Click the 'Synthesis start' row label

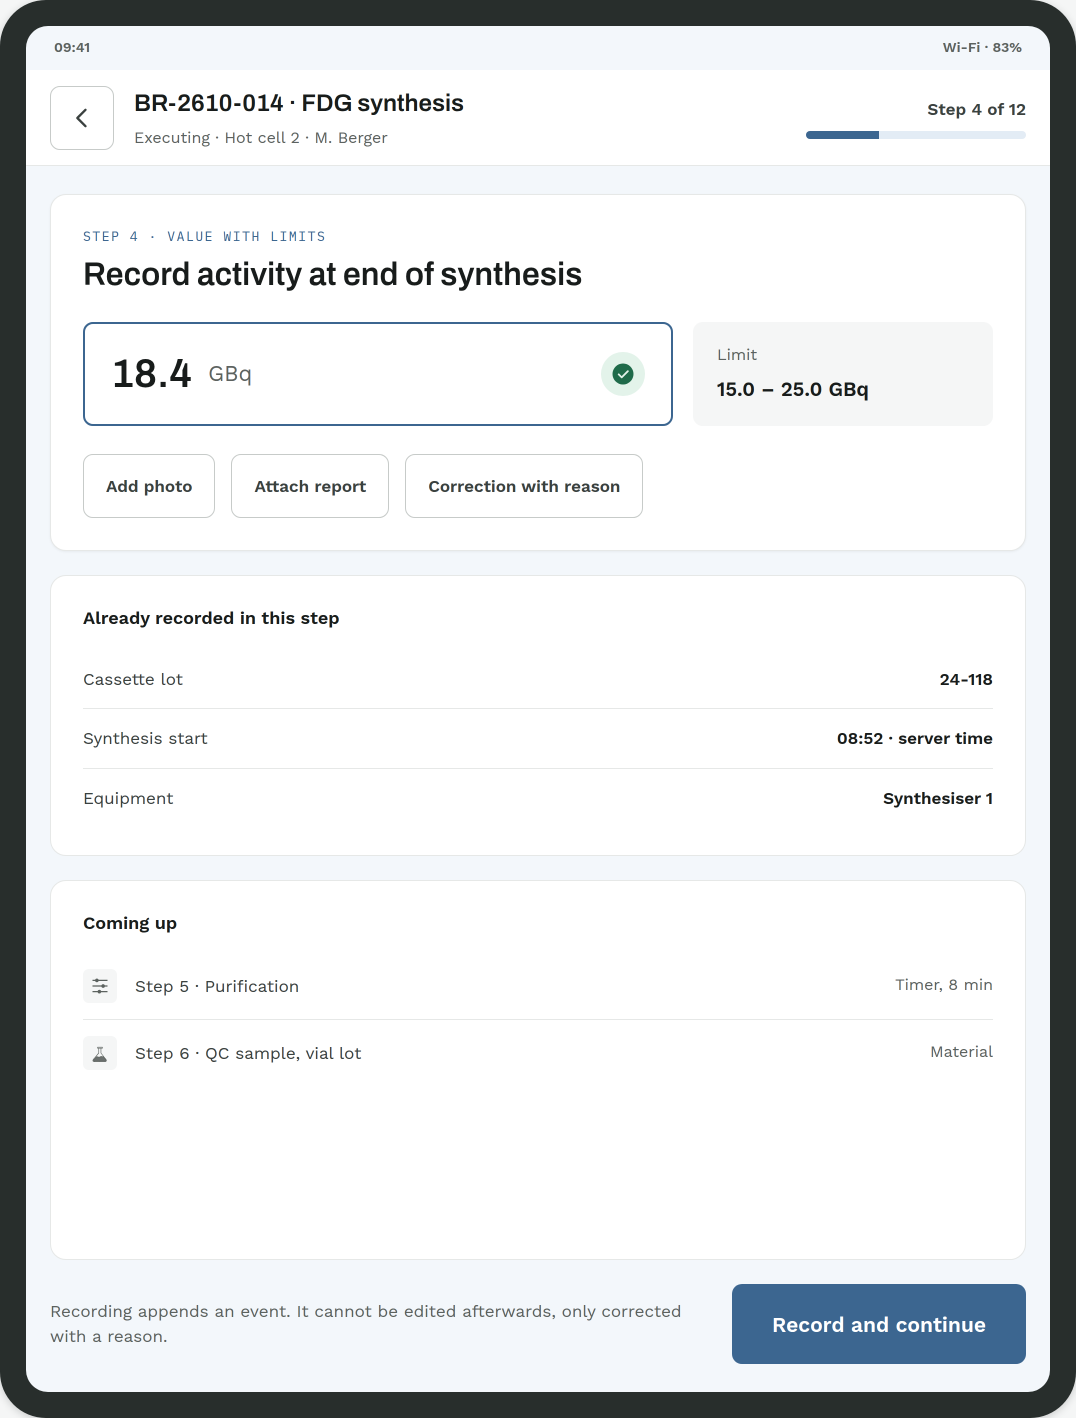145,738
